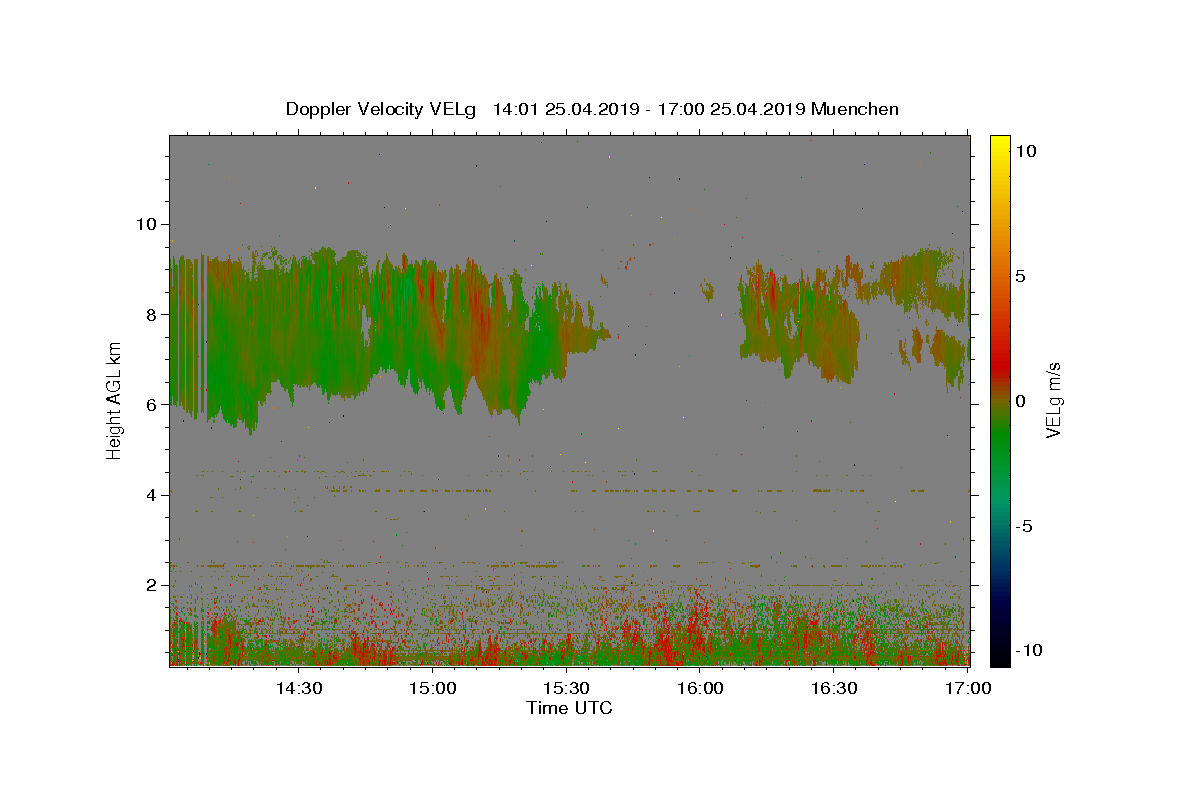This screenshot has width=1200, height=800.
Task: Click the 17:00 time tick label
Action: tap(967, 688)
